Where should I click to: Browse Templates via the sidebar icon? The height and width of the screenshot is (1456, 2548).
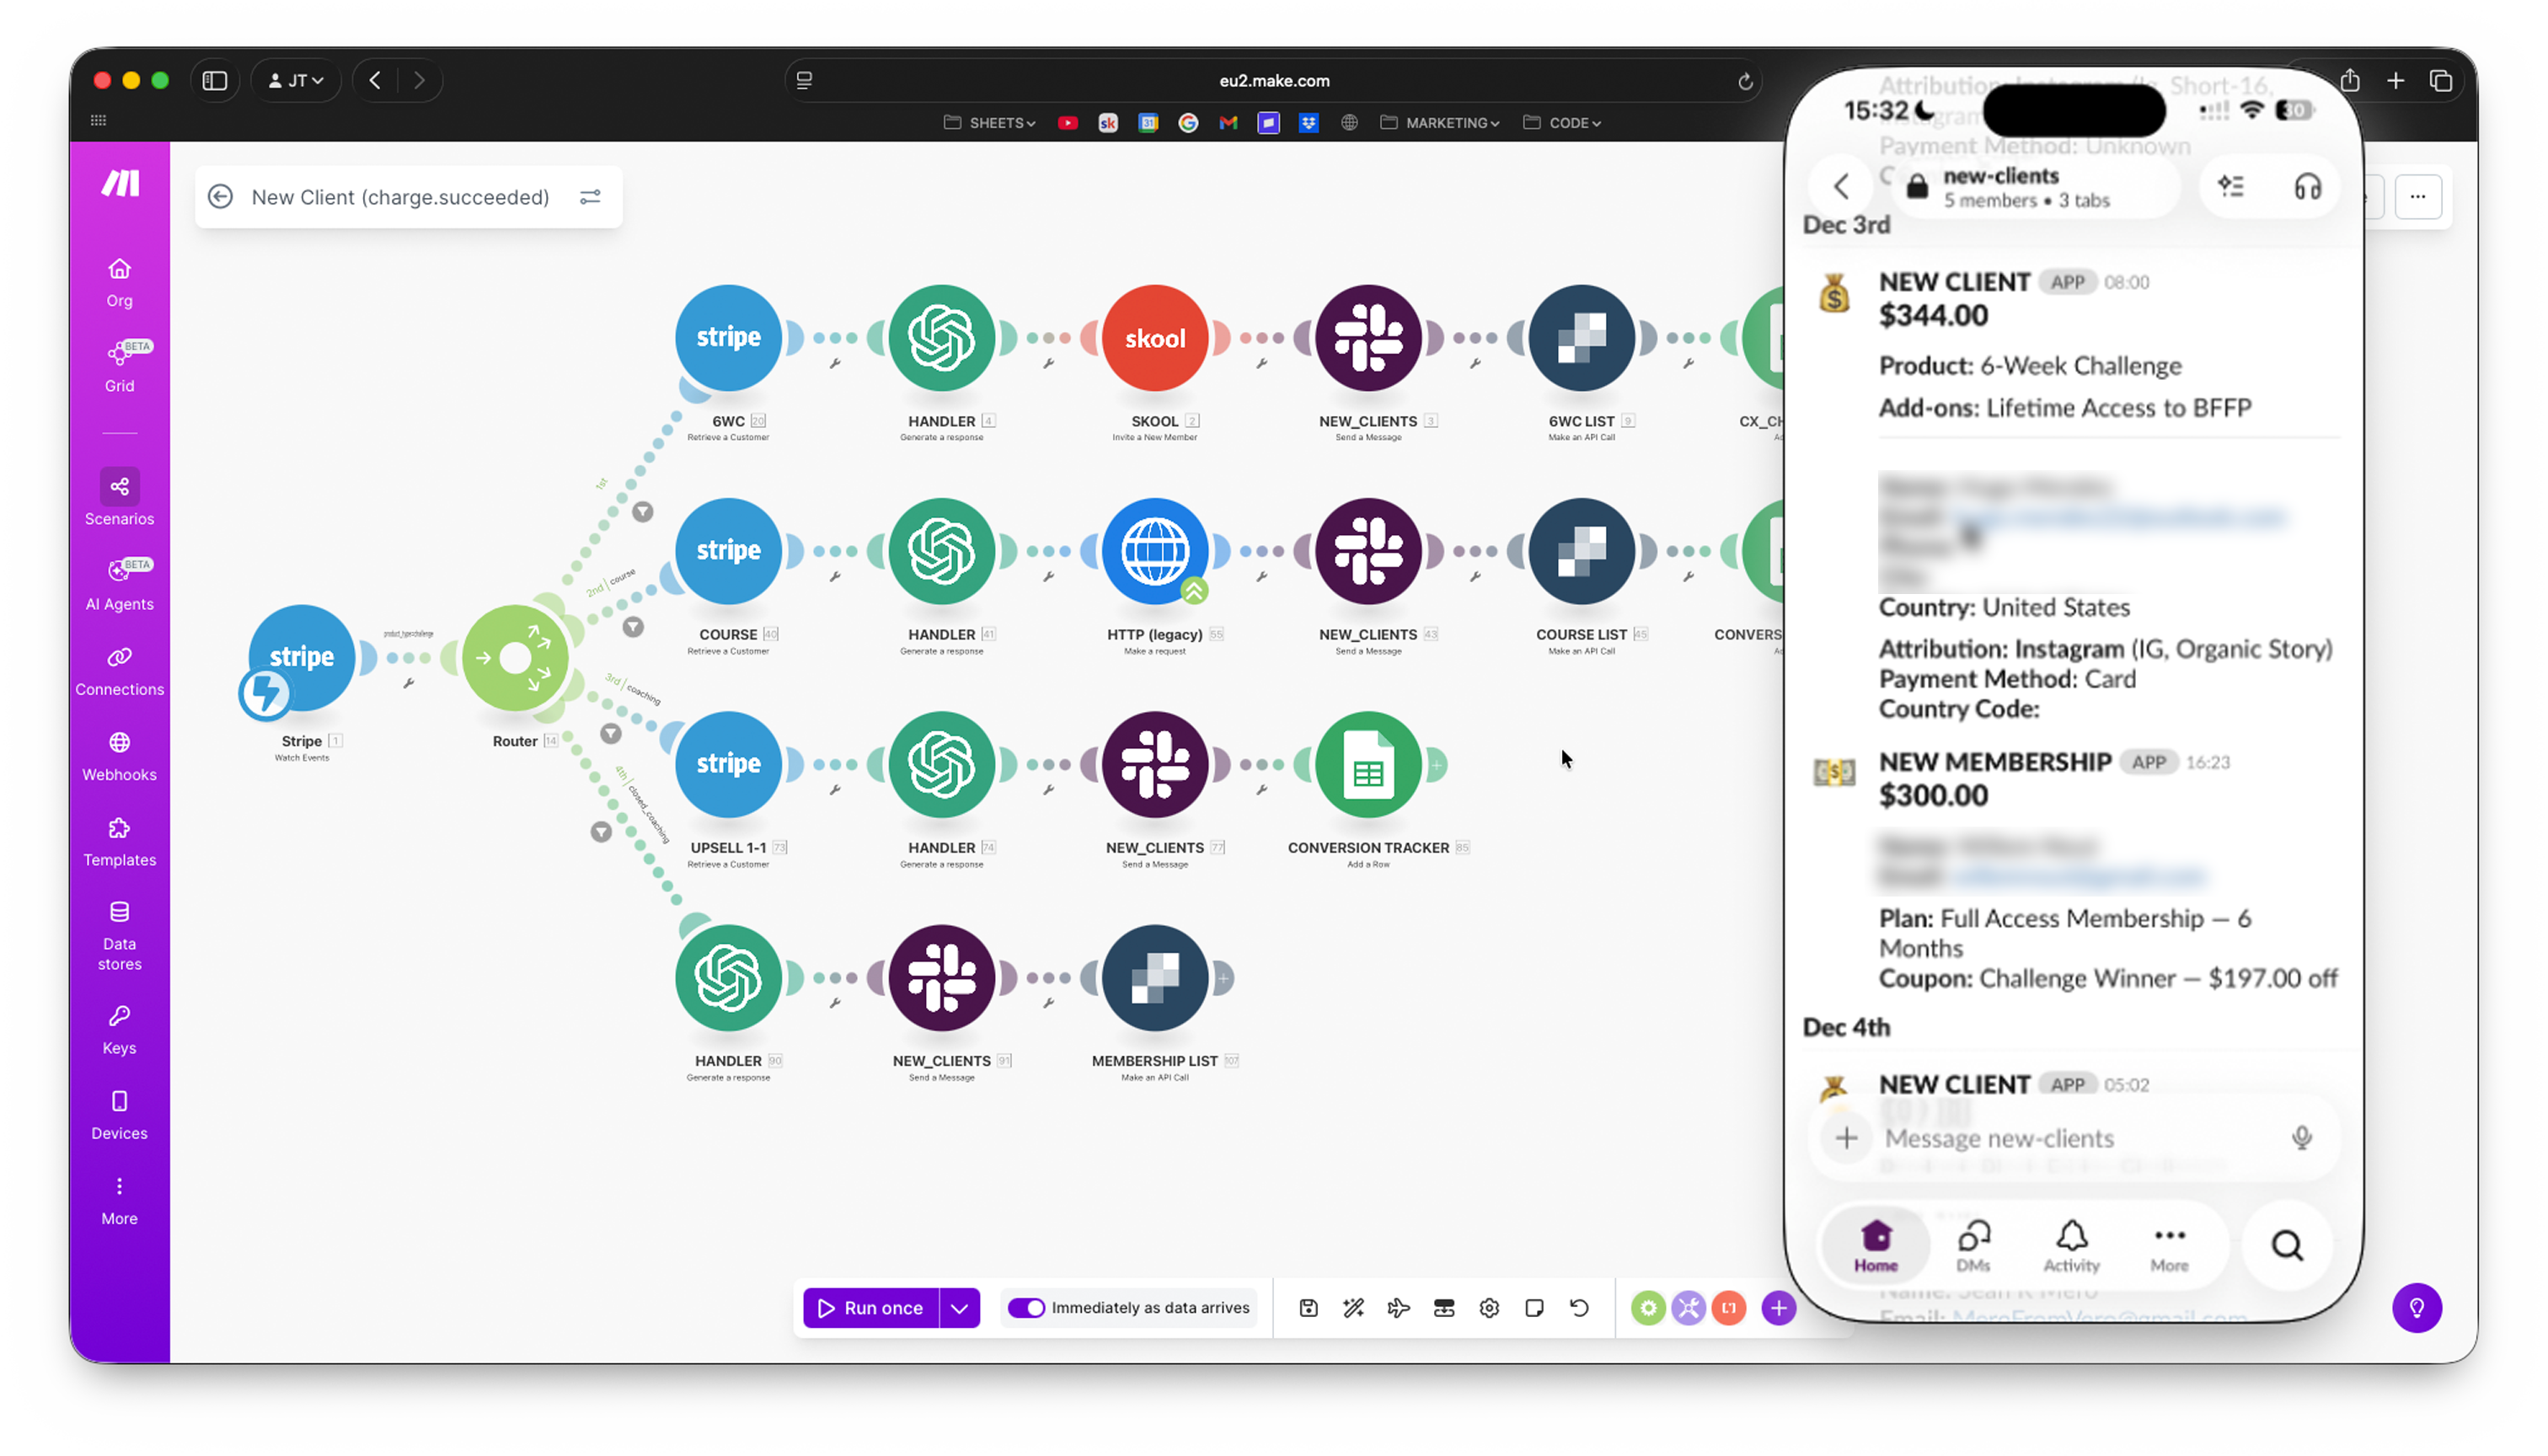click(x=119, y=841)
